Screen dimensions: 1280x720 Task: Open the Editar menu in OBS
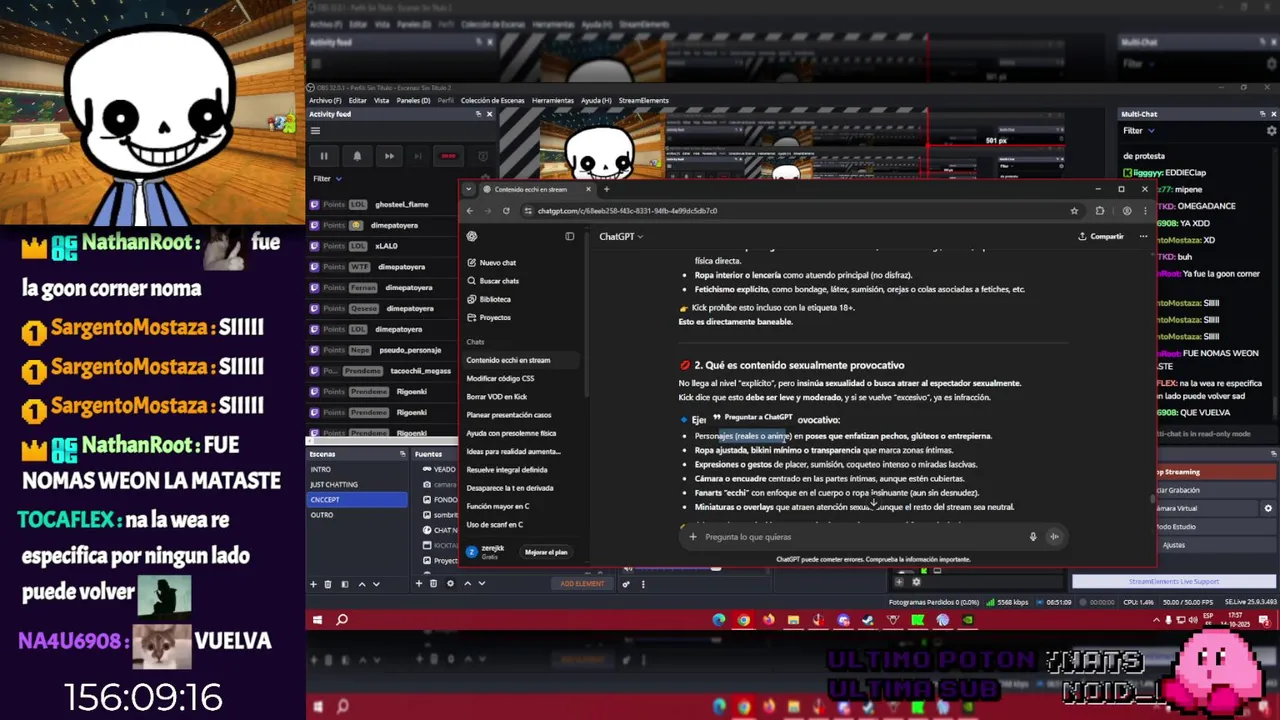click(x=357, y=100)
